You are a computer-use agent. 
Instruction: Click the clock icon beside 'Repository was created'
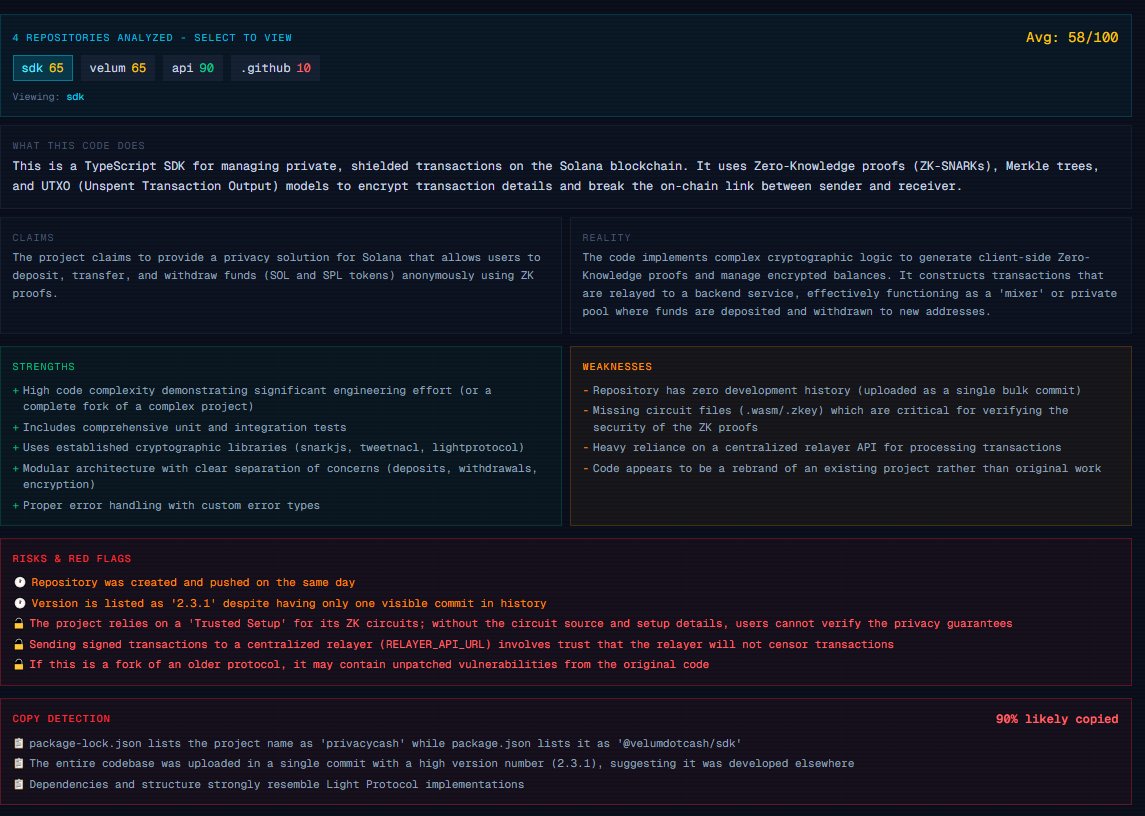click(20, 582)
